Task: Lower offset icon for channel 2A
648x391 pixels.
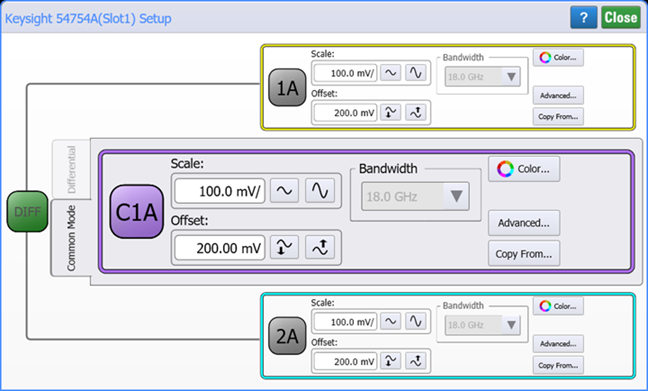Action: coord(391,361)
